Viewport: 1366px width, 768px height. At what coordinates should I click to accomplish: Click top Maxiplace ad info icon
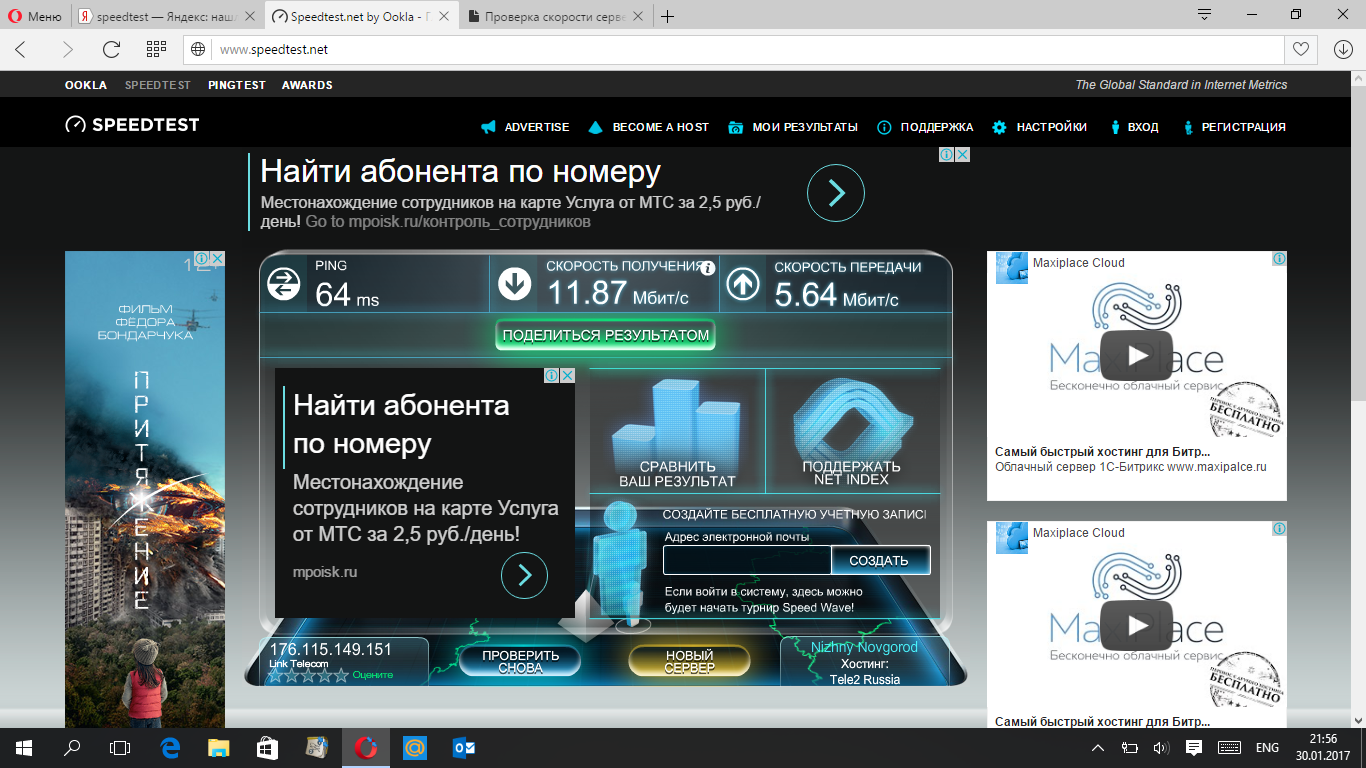coord(1279,259)
